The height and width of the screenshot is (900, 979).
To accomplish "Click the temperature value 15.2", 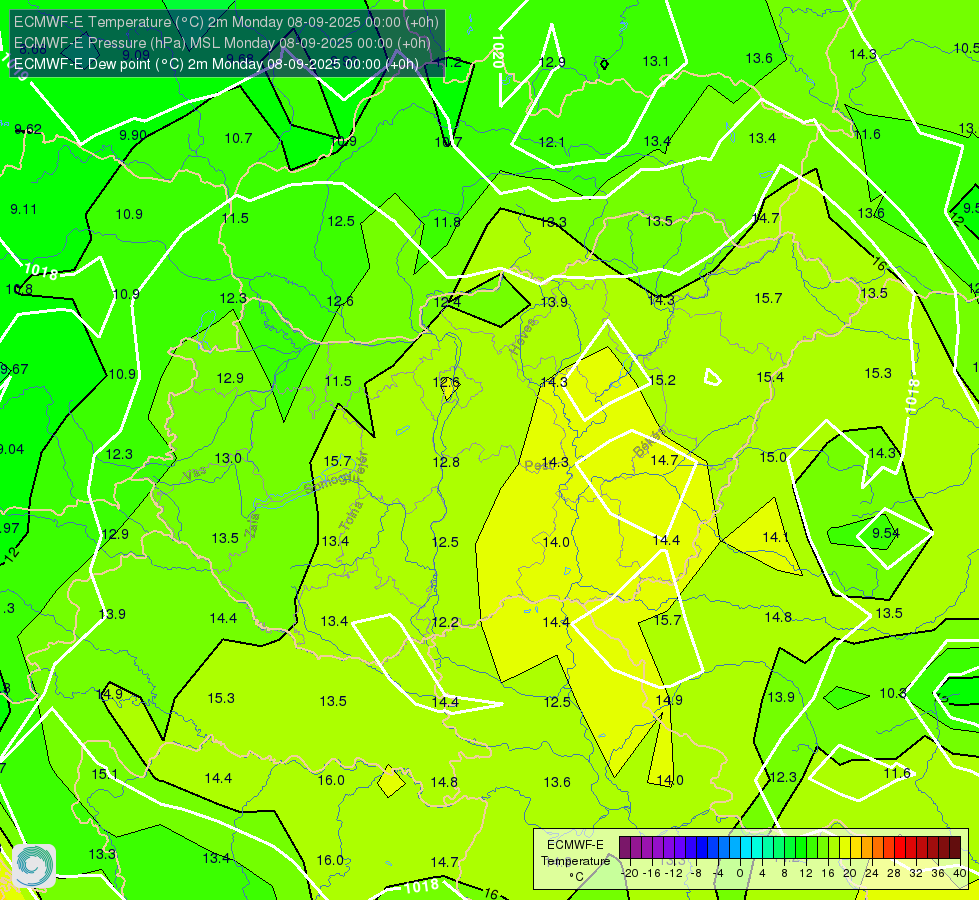I will click(662, 380).
